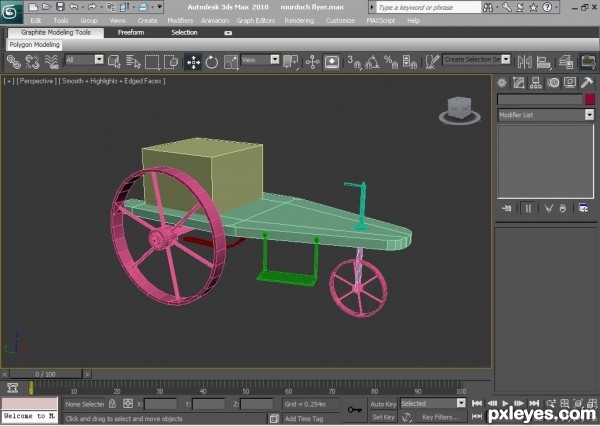The image size is (600, 427).
Task: Open the MAXScript menu
Action: click(381, 21)
